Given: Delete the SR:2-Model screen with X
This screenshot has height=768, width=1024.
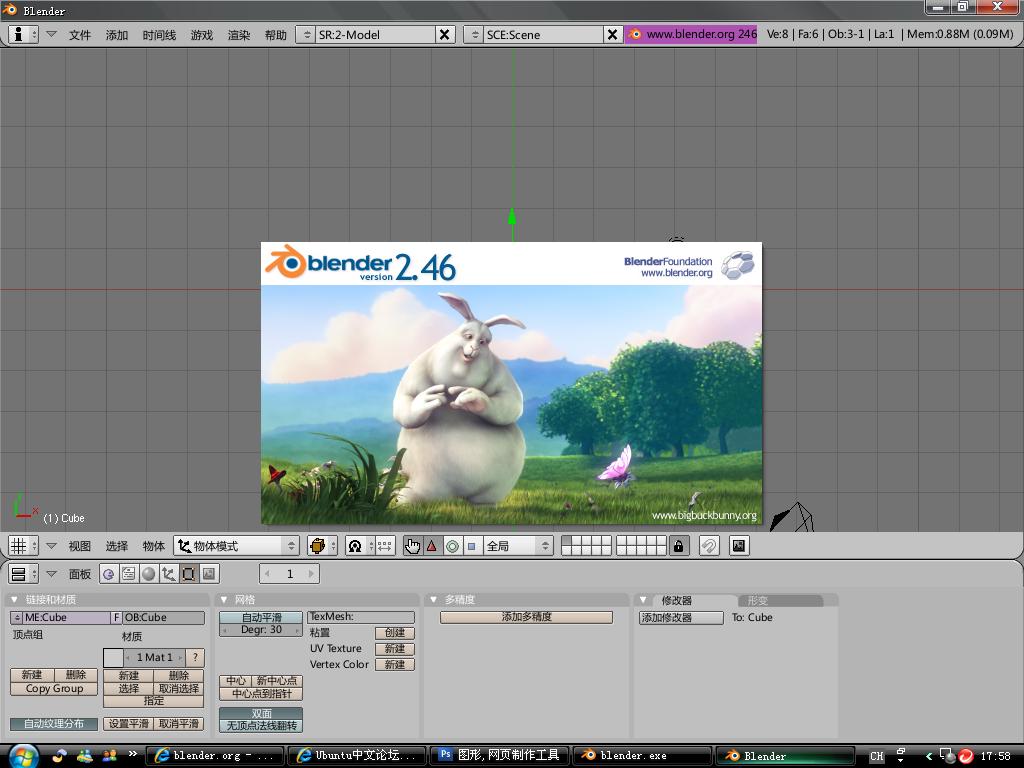Looking at the screenshot, I should point(444,35).
